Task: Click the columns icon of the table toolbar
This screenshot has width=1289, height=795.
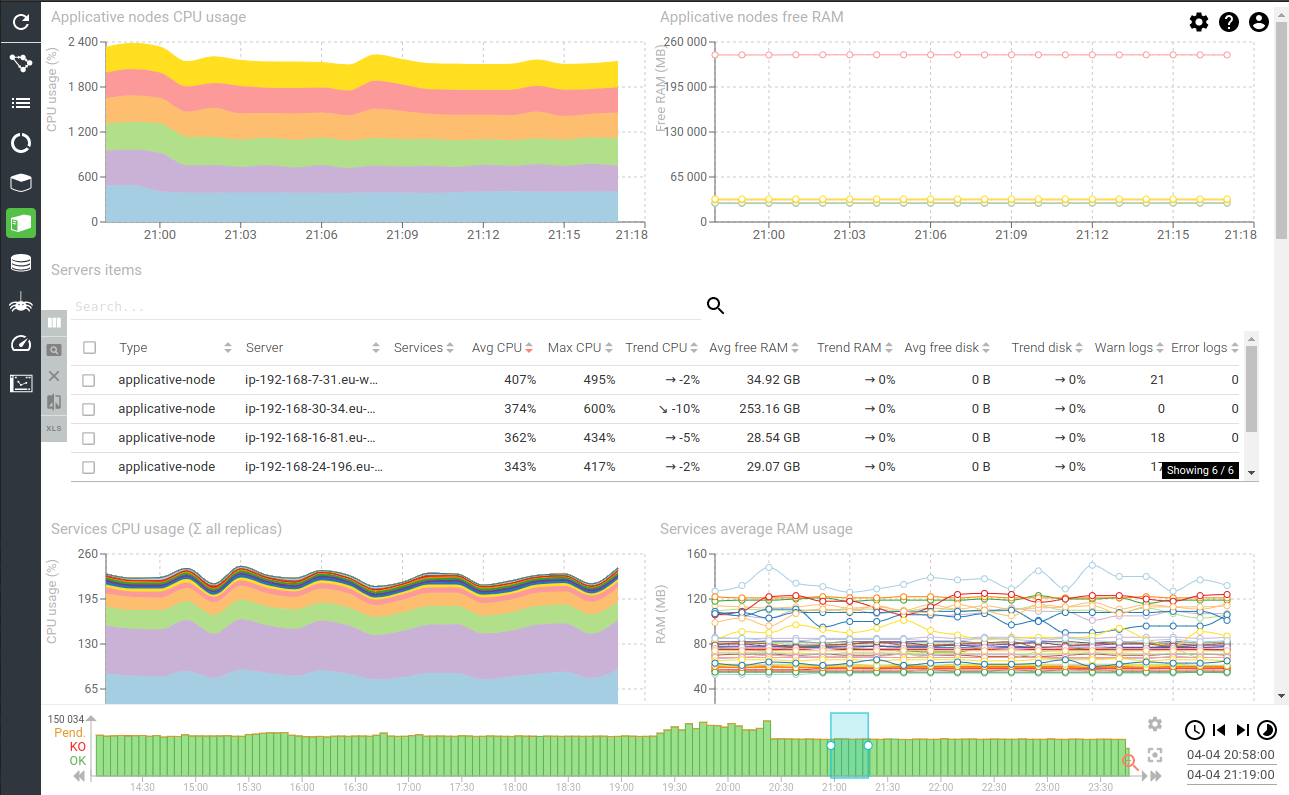Action: coord(54,323)
